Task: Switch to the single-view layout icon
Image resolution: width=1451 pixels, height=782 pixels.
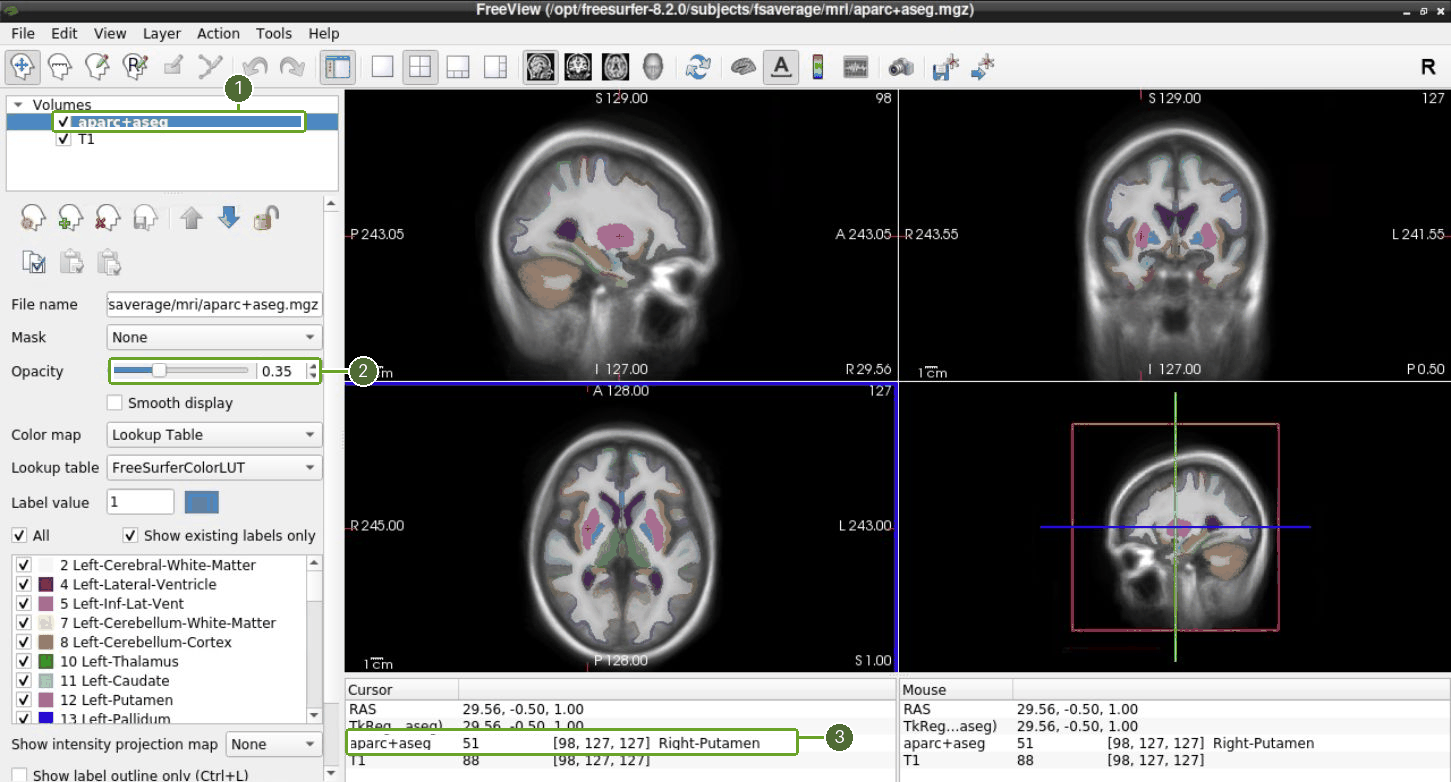Action: point(382,67)
